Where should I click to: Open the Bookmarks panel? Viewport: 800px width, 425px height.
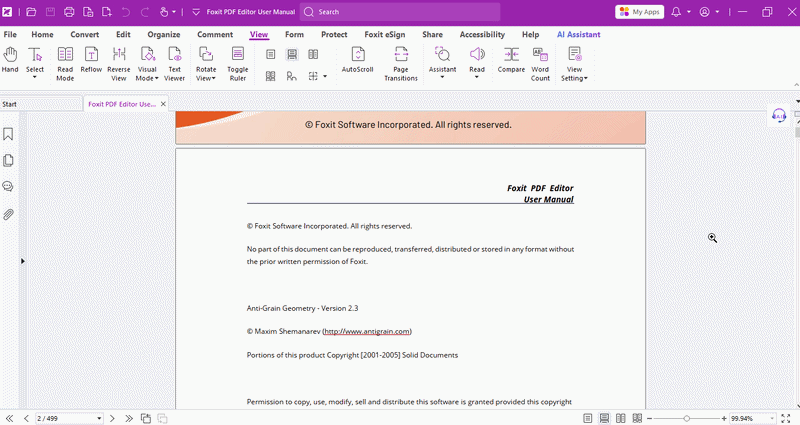[8, 134]
